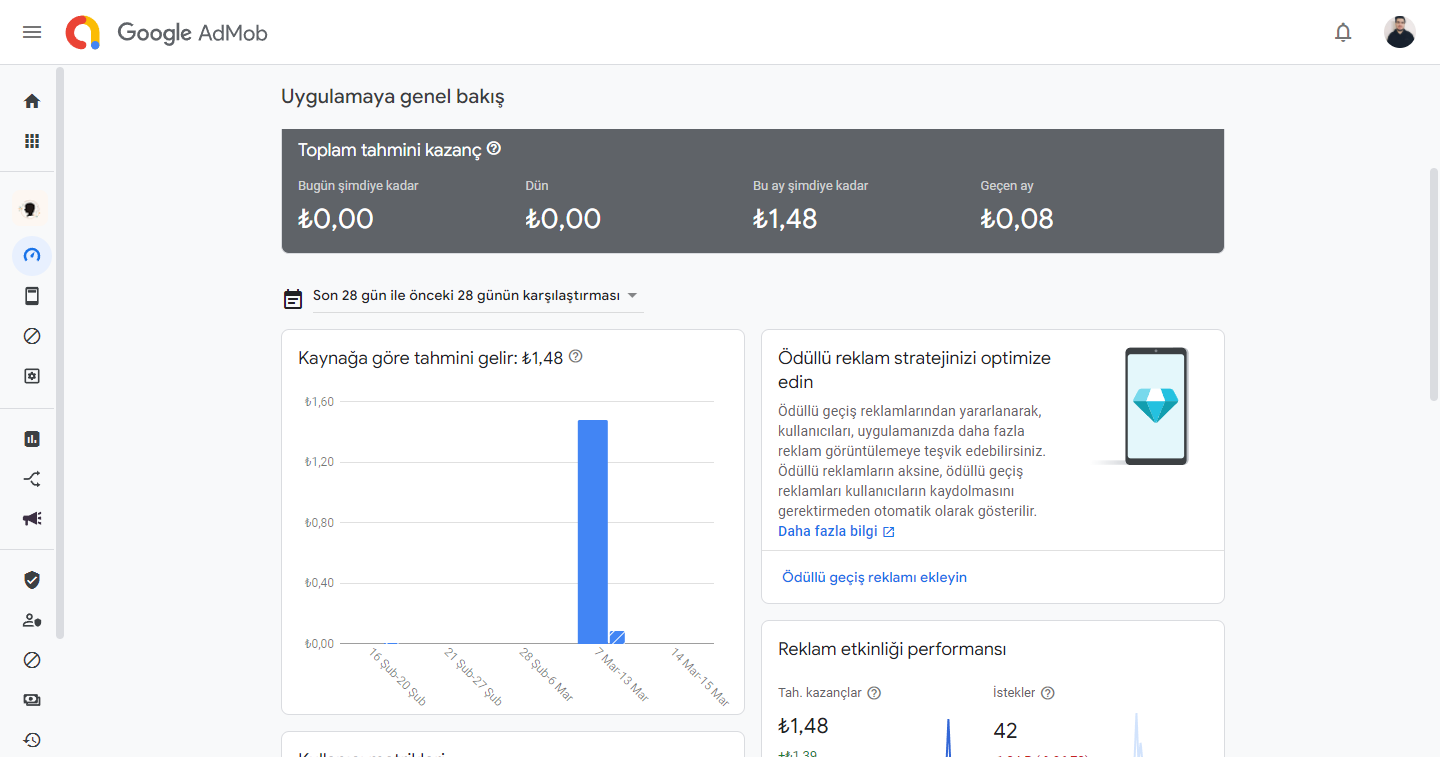Open the change history clock icon
The height and width of the screenshot is (757, 1440).
point(32,740)
